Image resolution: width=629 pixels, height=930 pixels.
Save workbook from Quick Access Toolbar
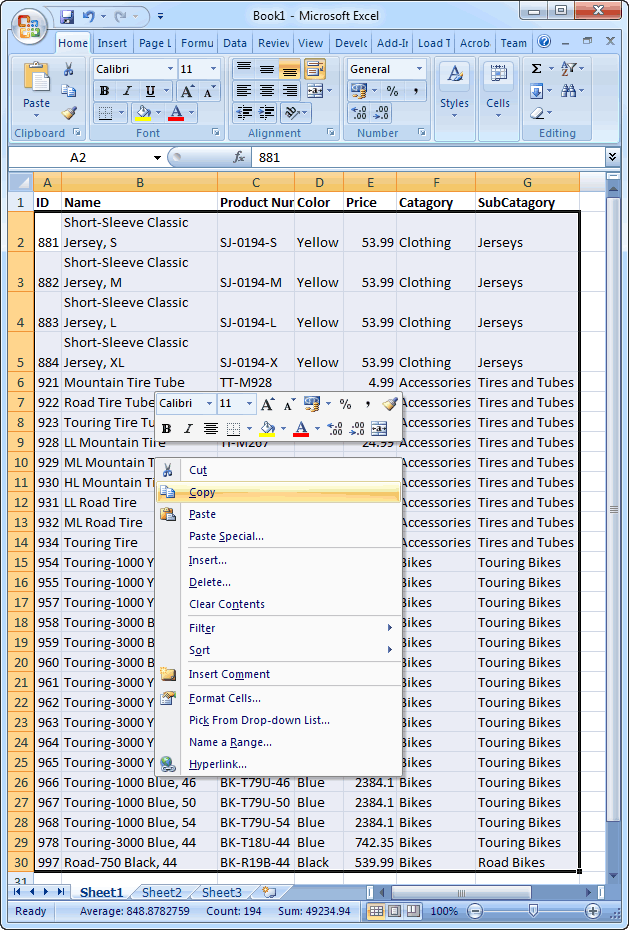tap(67, 16)
